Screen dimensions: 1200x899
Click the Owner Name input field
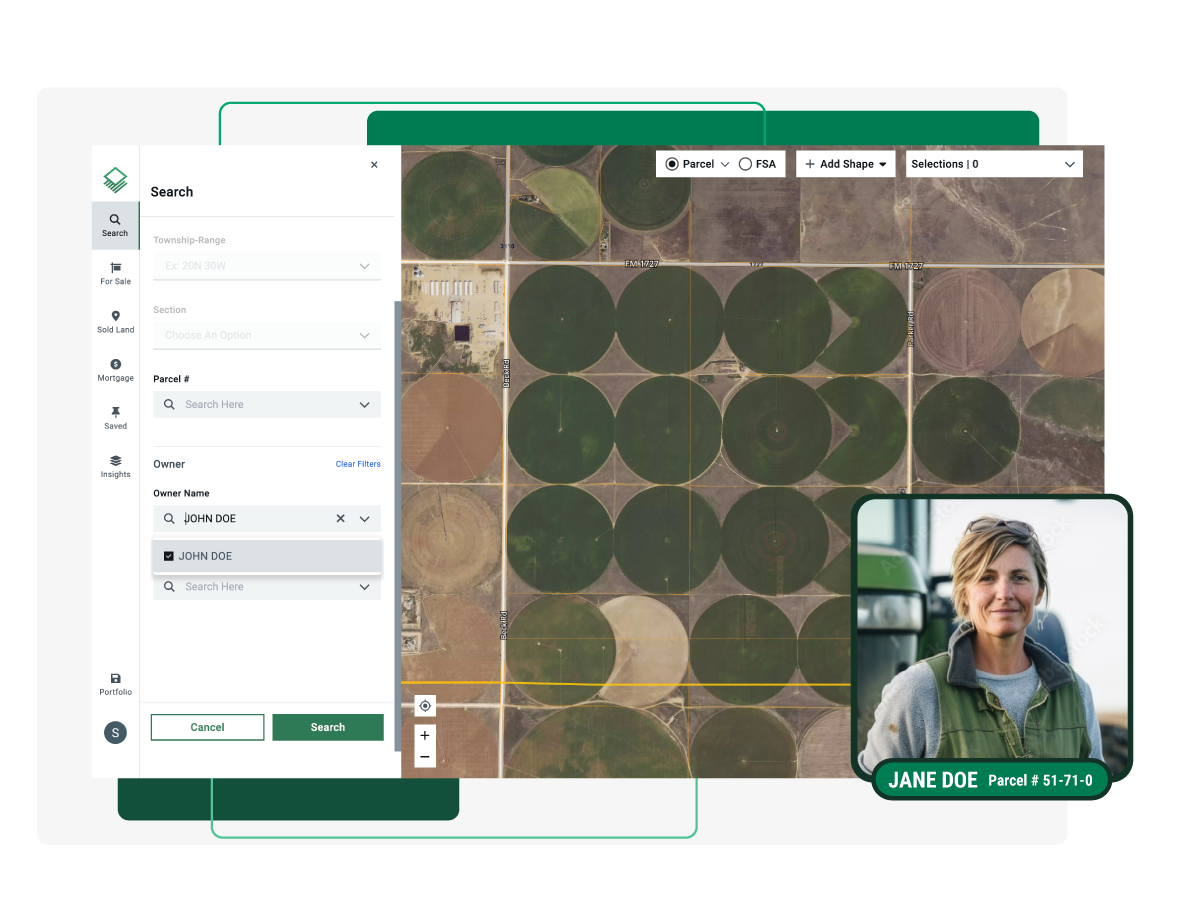click(255, 519)
